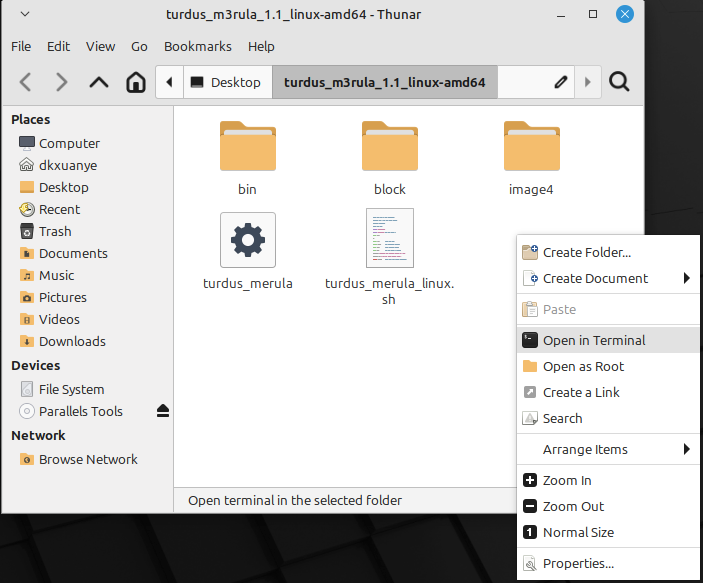The width and height of the screenshot is (703, 583).
Task: Open the bin folder
Action: pyautogui.click(x=247, y=148)
